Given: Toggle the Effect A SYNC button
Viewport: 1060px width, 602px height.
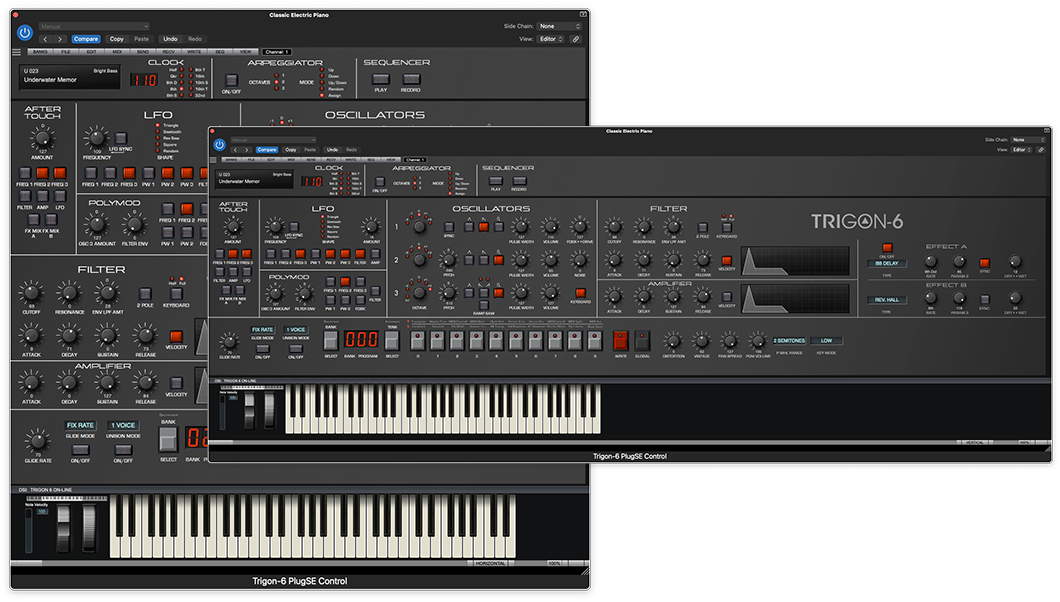Looking at the screenshot, I should point(984,262).
